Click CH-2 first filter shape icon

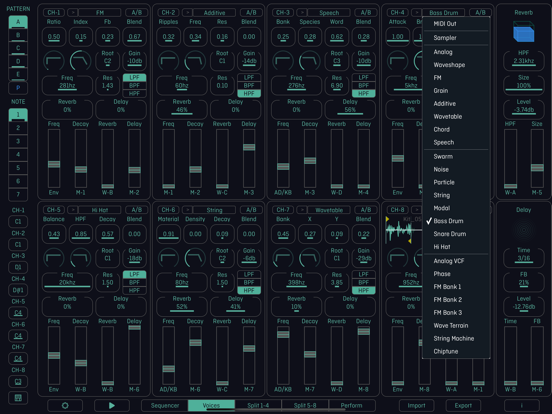(x=168, y=61)
